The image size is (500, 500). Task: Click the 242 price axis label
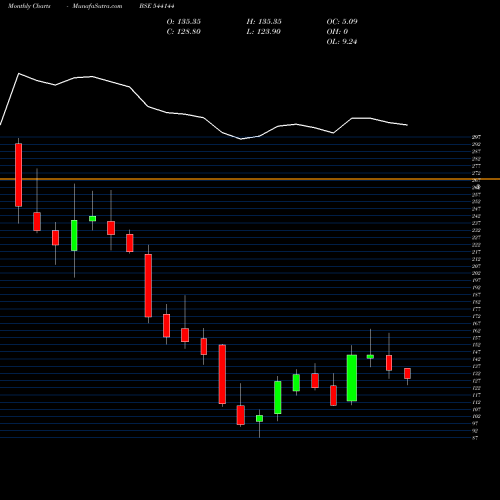tap(476, 216)
